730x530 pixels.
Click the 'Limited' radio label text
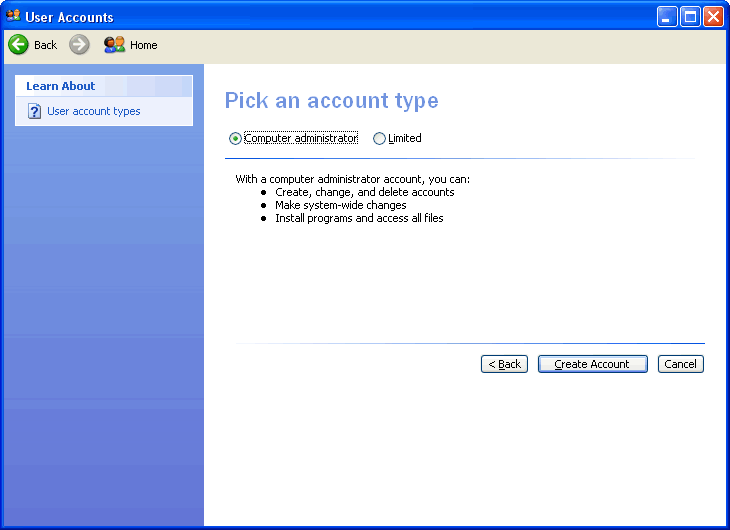(405, 139)
